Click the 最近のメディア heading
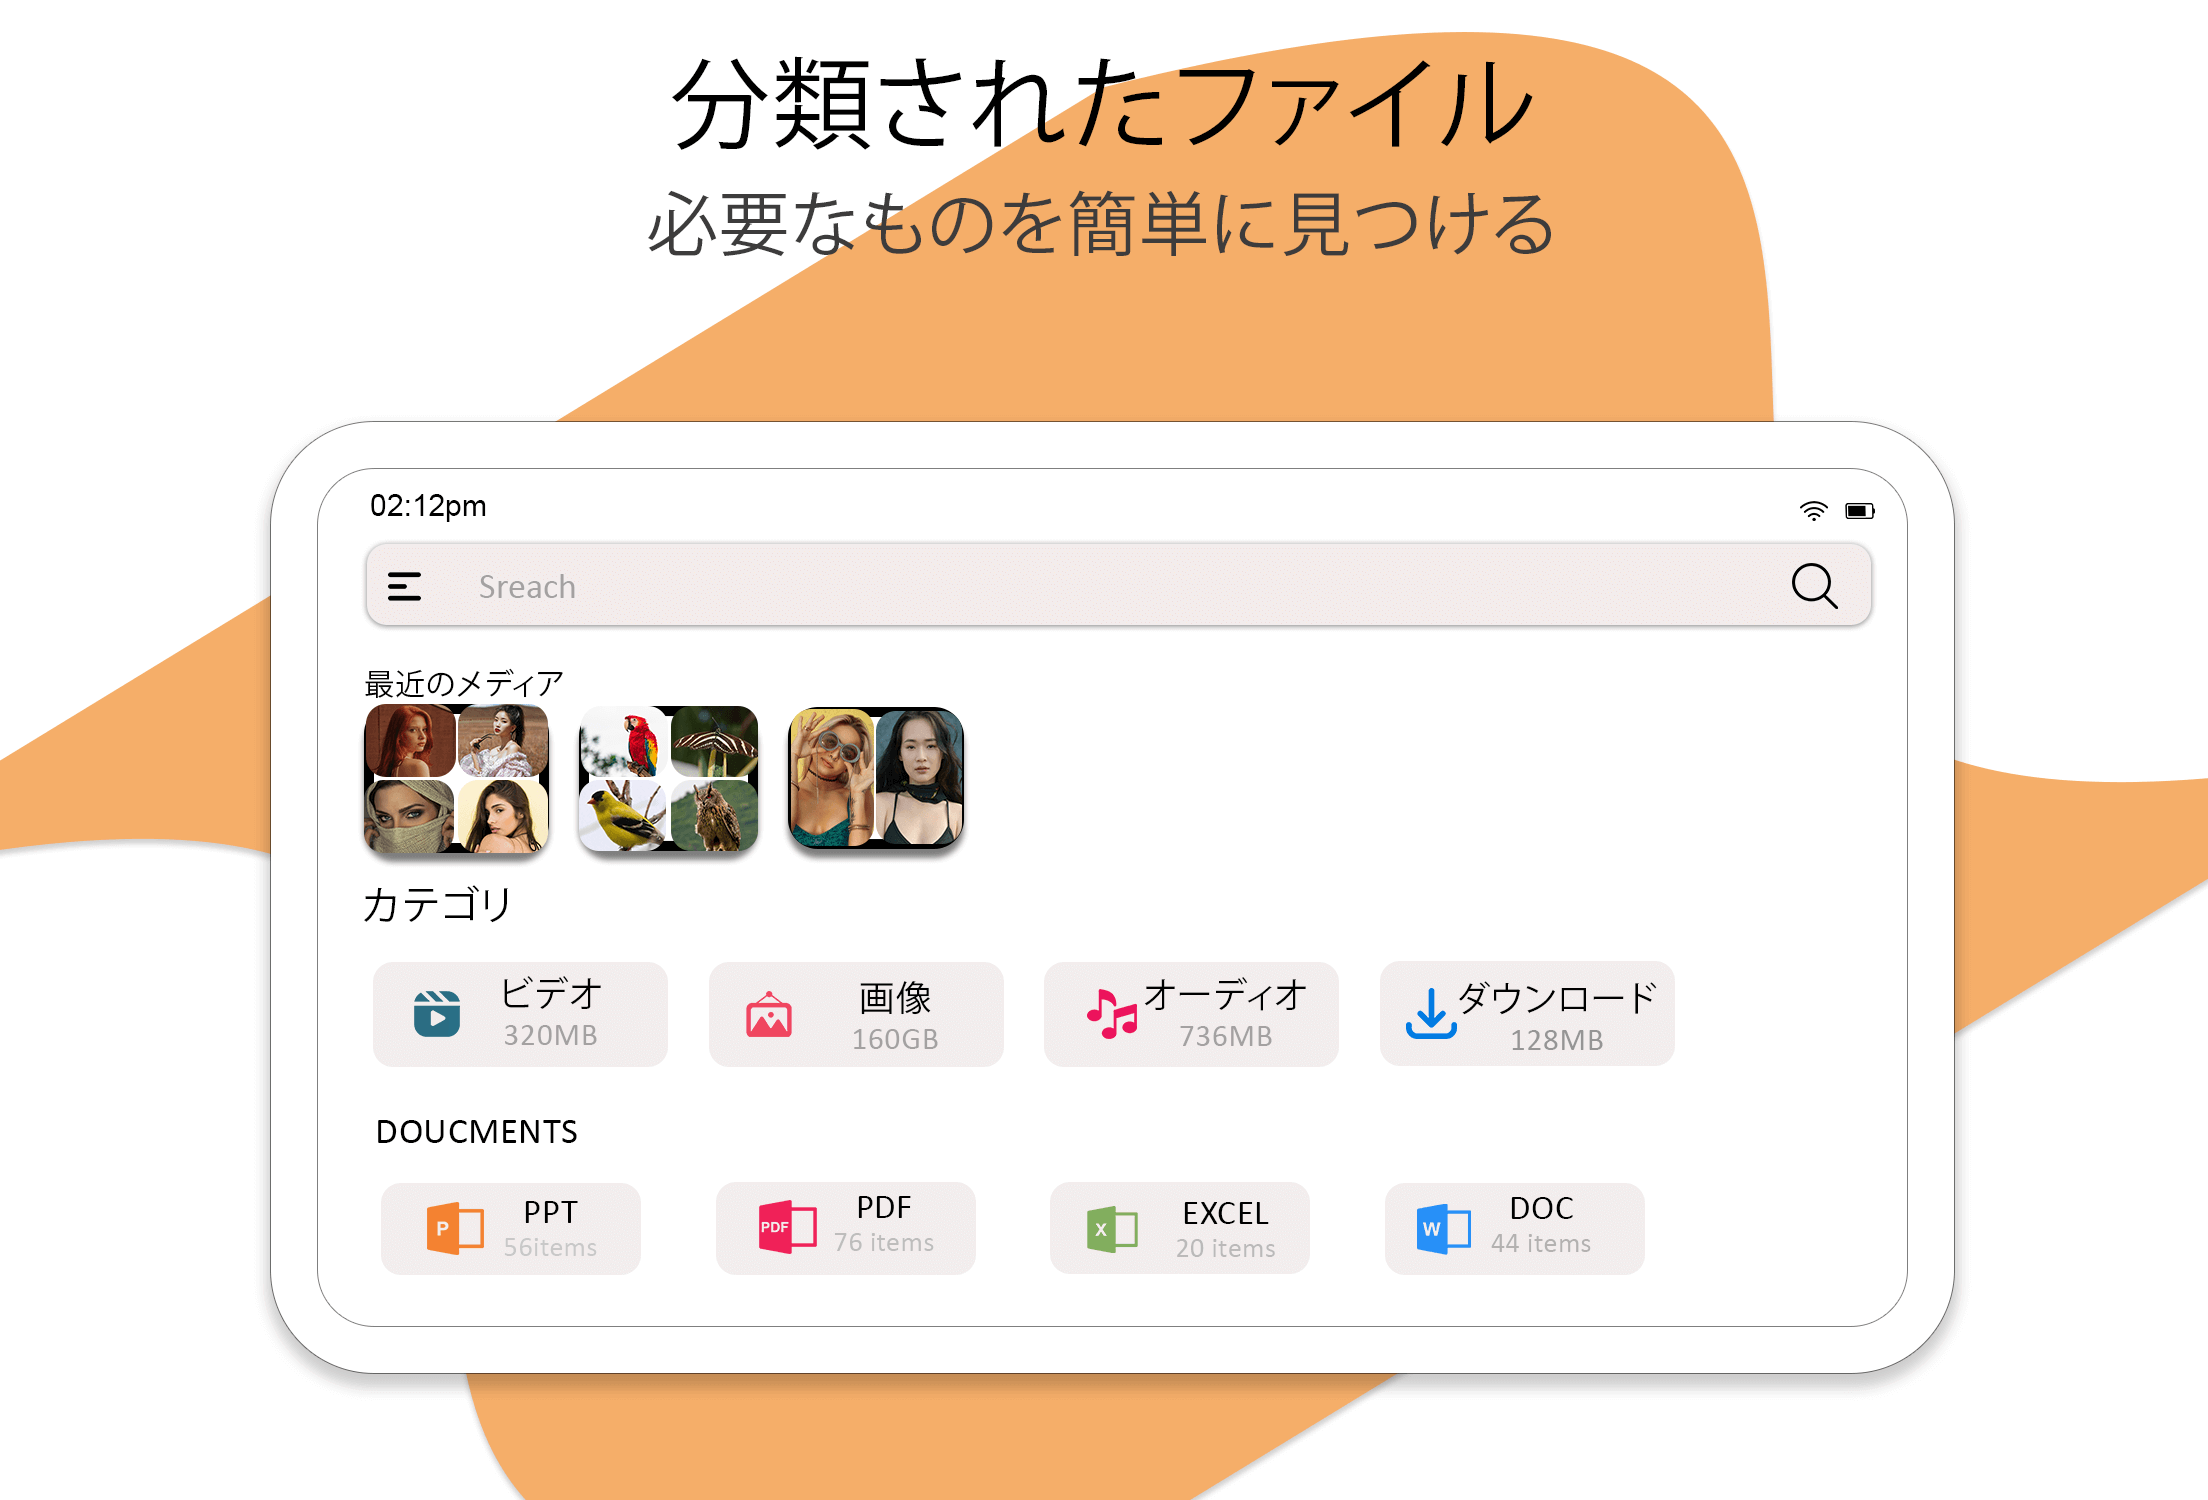Viewport: 2208px width, 1500px height. [x=464, y=684]
